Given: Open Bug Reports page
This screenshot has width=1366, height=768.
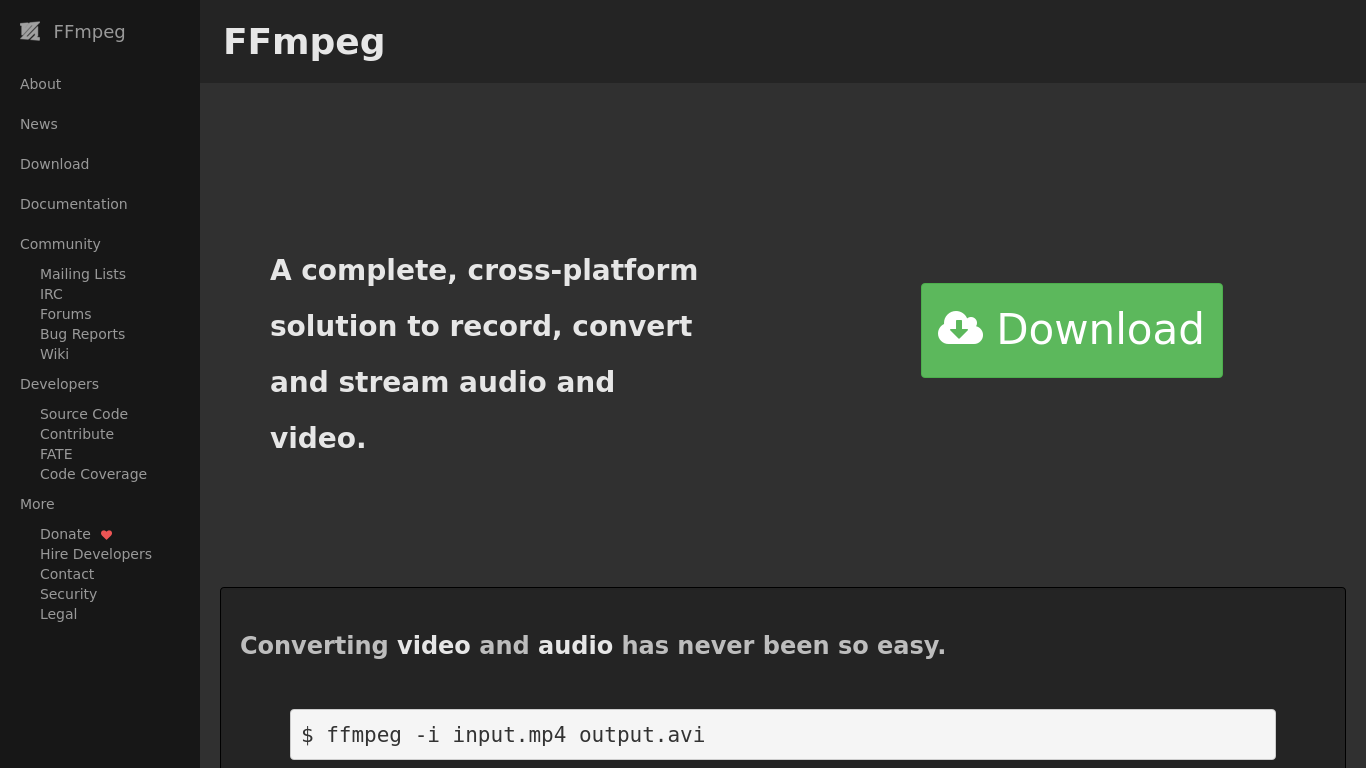Looking at the screenshot, I should (x=82, y=334).
